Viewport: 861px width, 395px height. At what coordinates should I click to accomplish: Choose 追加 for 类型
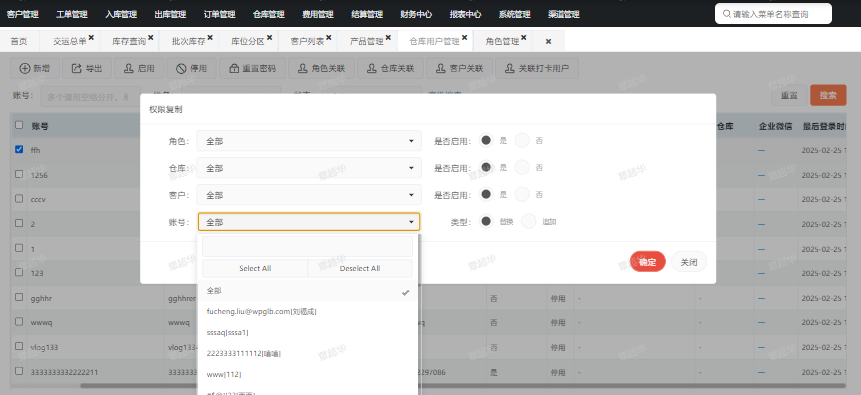point(528,221)
